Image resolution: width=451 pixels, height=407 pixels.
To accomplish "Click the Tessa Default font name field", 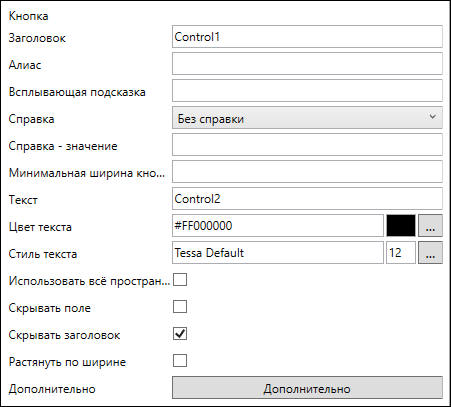I will click(278, 253).
